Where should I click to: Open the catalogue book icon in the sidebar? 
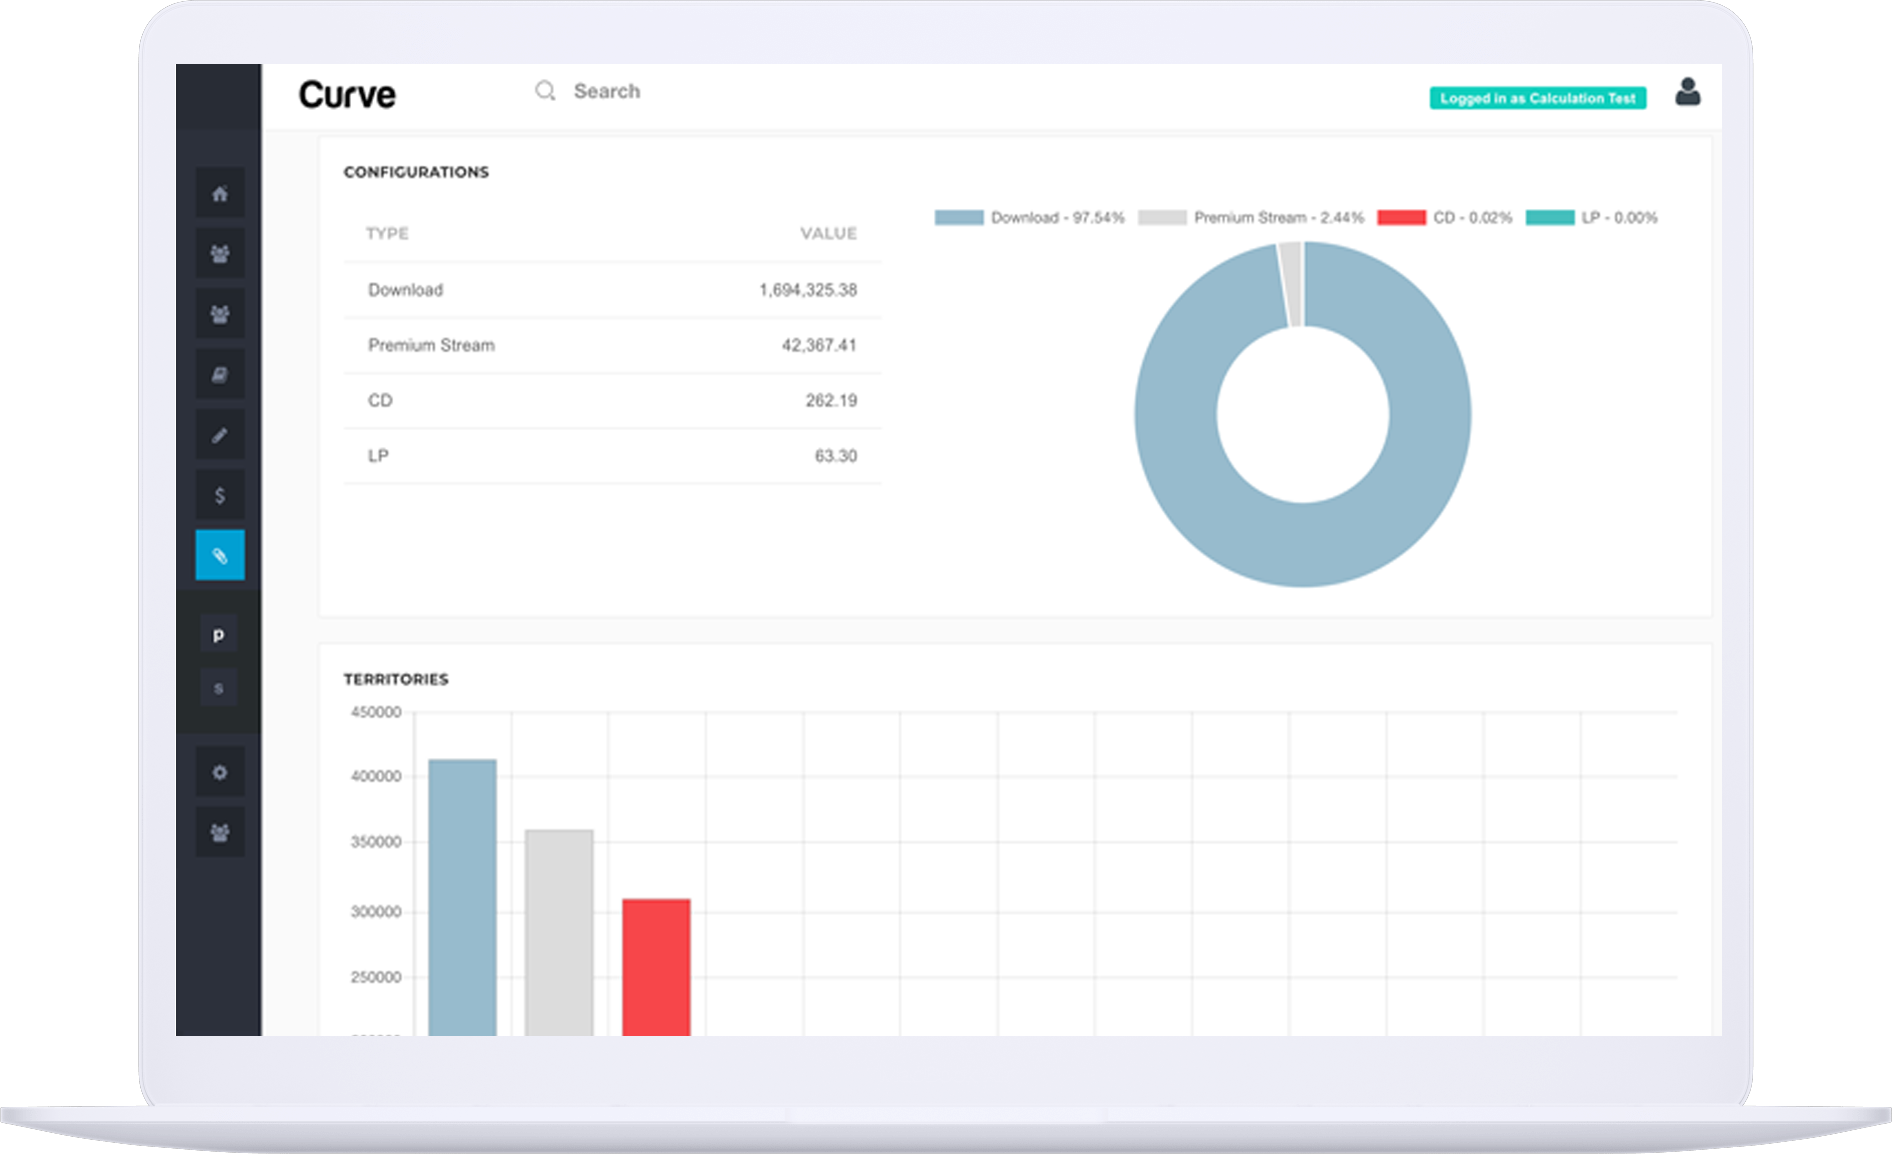(220, 375)
